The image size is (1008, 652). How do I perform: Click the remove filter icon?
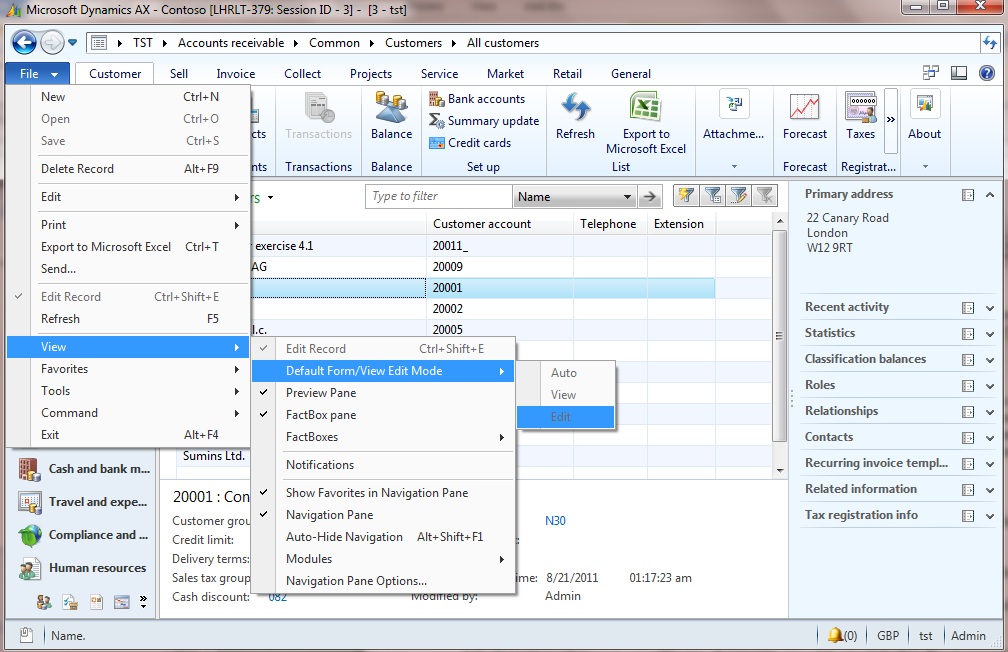tap(765, 195)
